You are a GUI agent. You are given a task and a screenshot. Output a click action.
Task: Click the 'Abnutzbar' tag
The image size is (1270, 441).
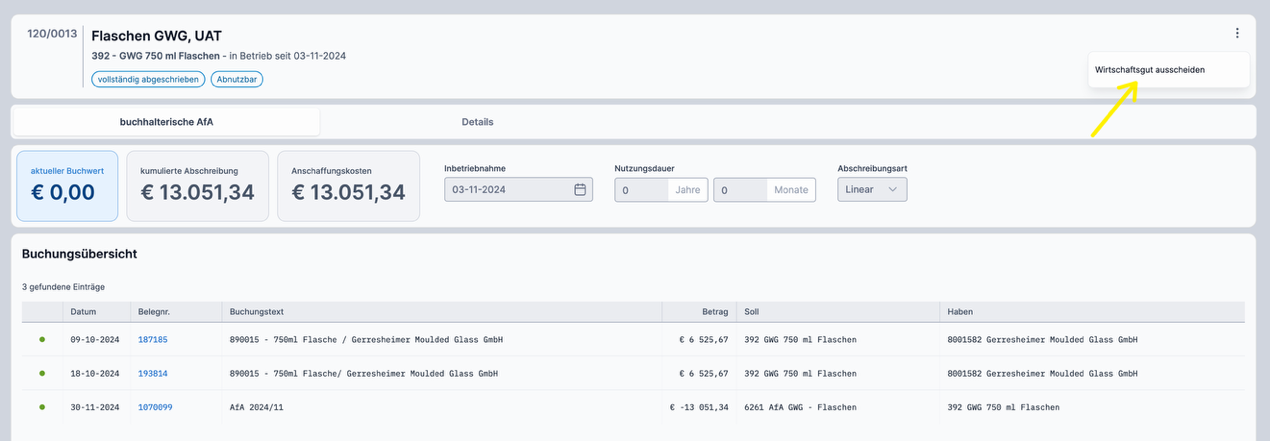coord(237,79)
